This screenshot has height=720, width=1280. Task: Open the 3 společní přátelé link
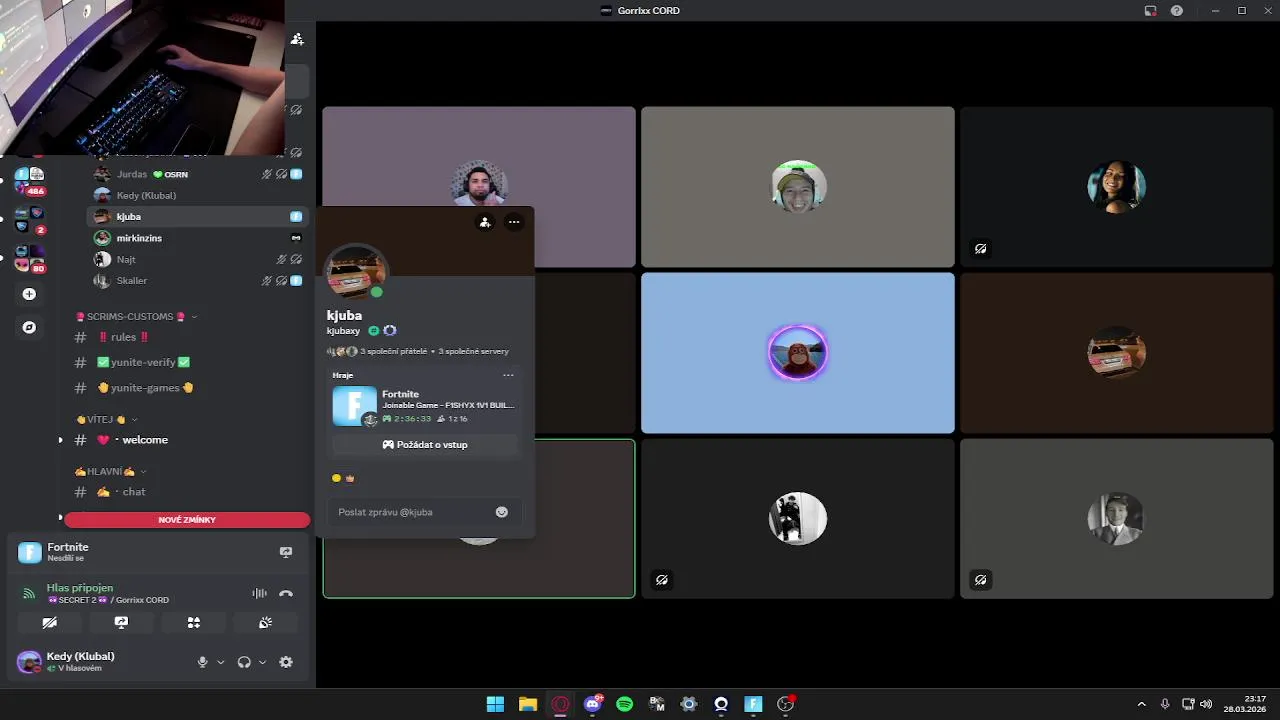click(393, 351)
